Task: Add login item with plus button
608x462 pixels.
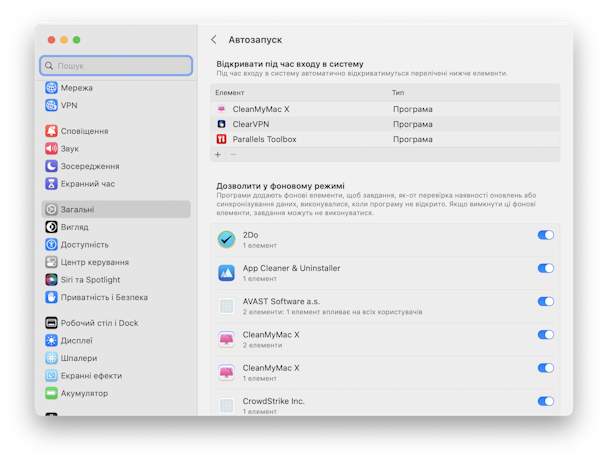Action: [x=218, y=154]
